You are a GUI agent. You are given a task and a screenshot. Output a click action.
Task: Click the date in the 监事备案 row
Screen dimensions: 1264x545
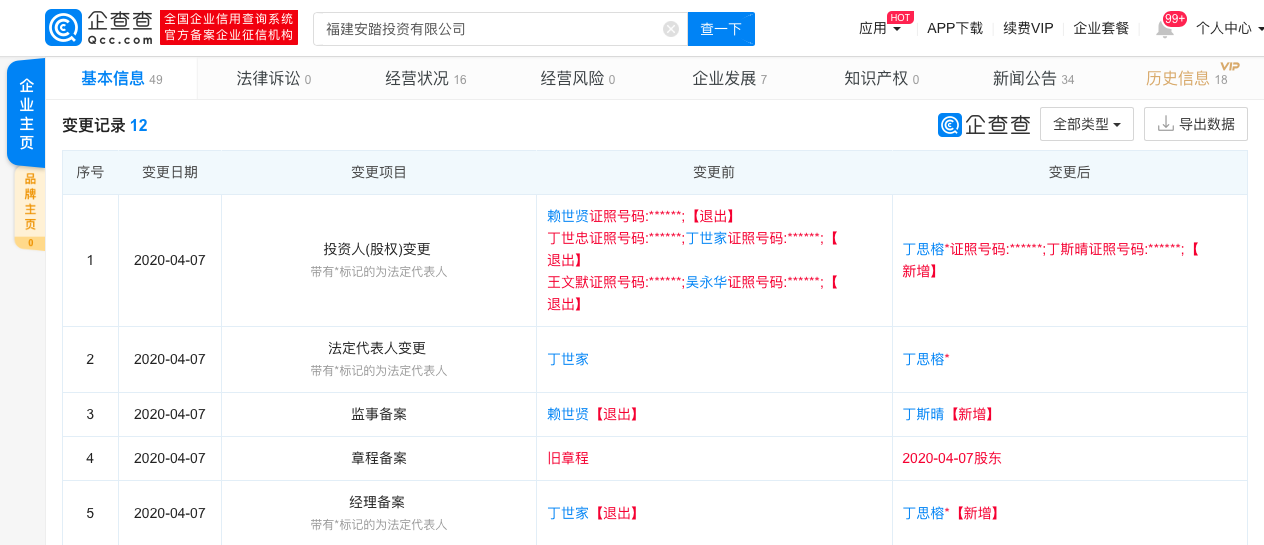point(170,414)
